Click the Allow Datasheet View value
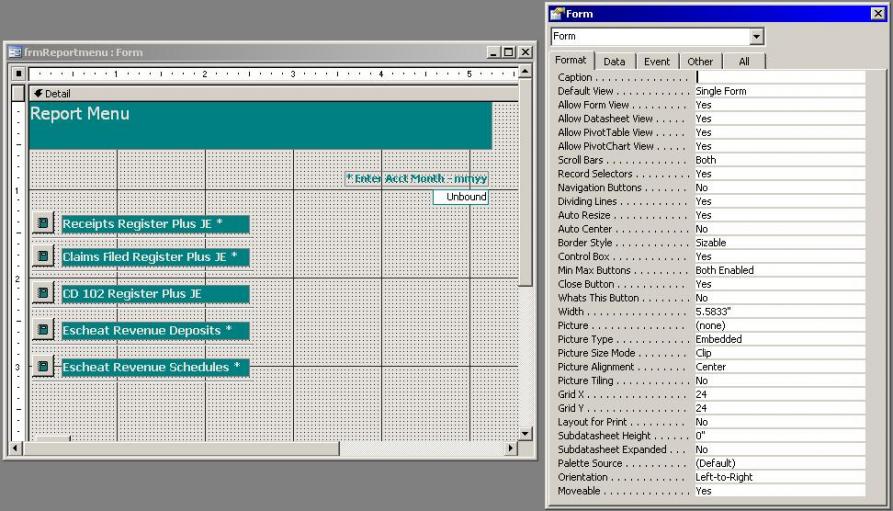The image size is (893, 511). tap(780, 118)
